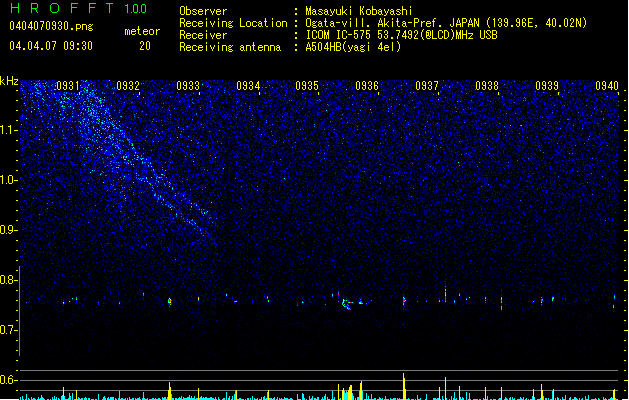Image resolution: width=629 pixels, height=400 pixels.
Task: Select the file name 0404070930.png
Action: pyautogui.click(x=51, y=26)
